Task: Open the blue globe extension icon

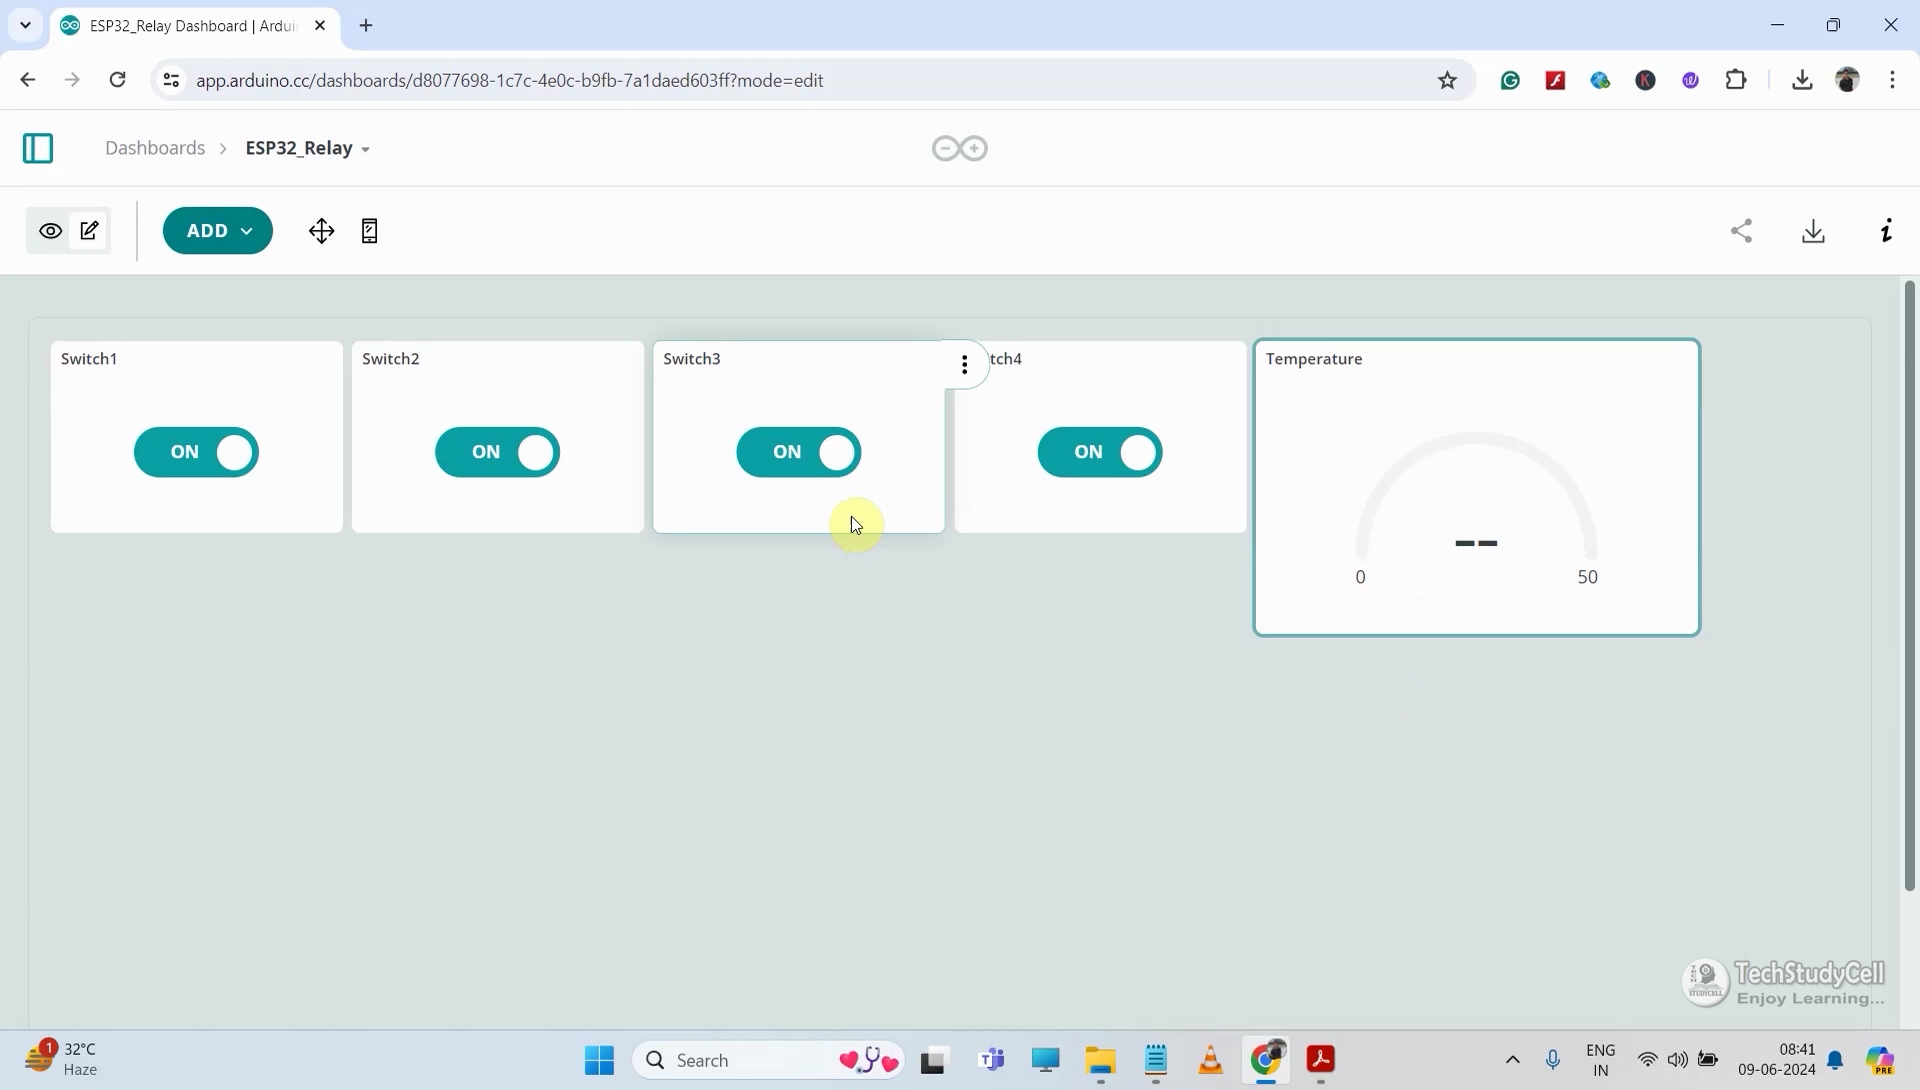Action: point(1600,80)
